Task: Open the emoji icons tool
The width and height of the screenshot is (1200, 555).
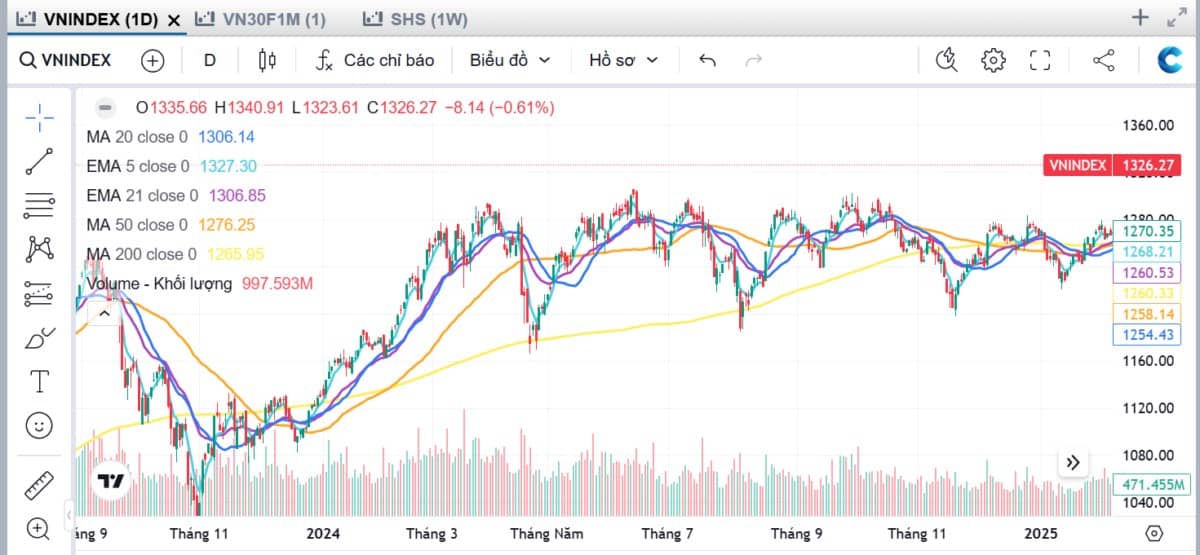Action: point(40,425)
